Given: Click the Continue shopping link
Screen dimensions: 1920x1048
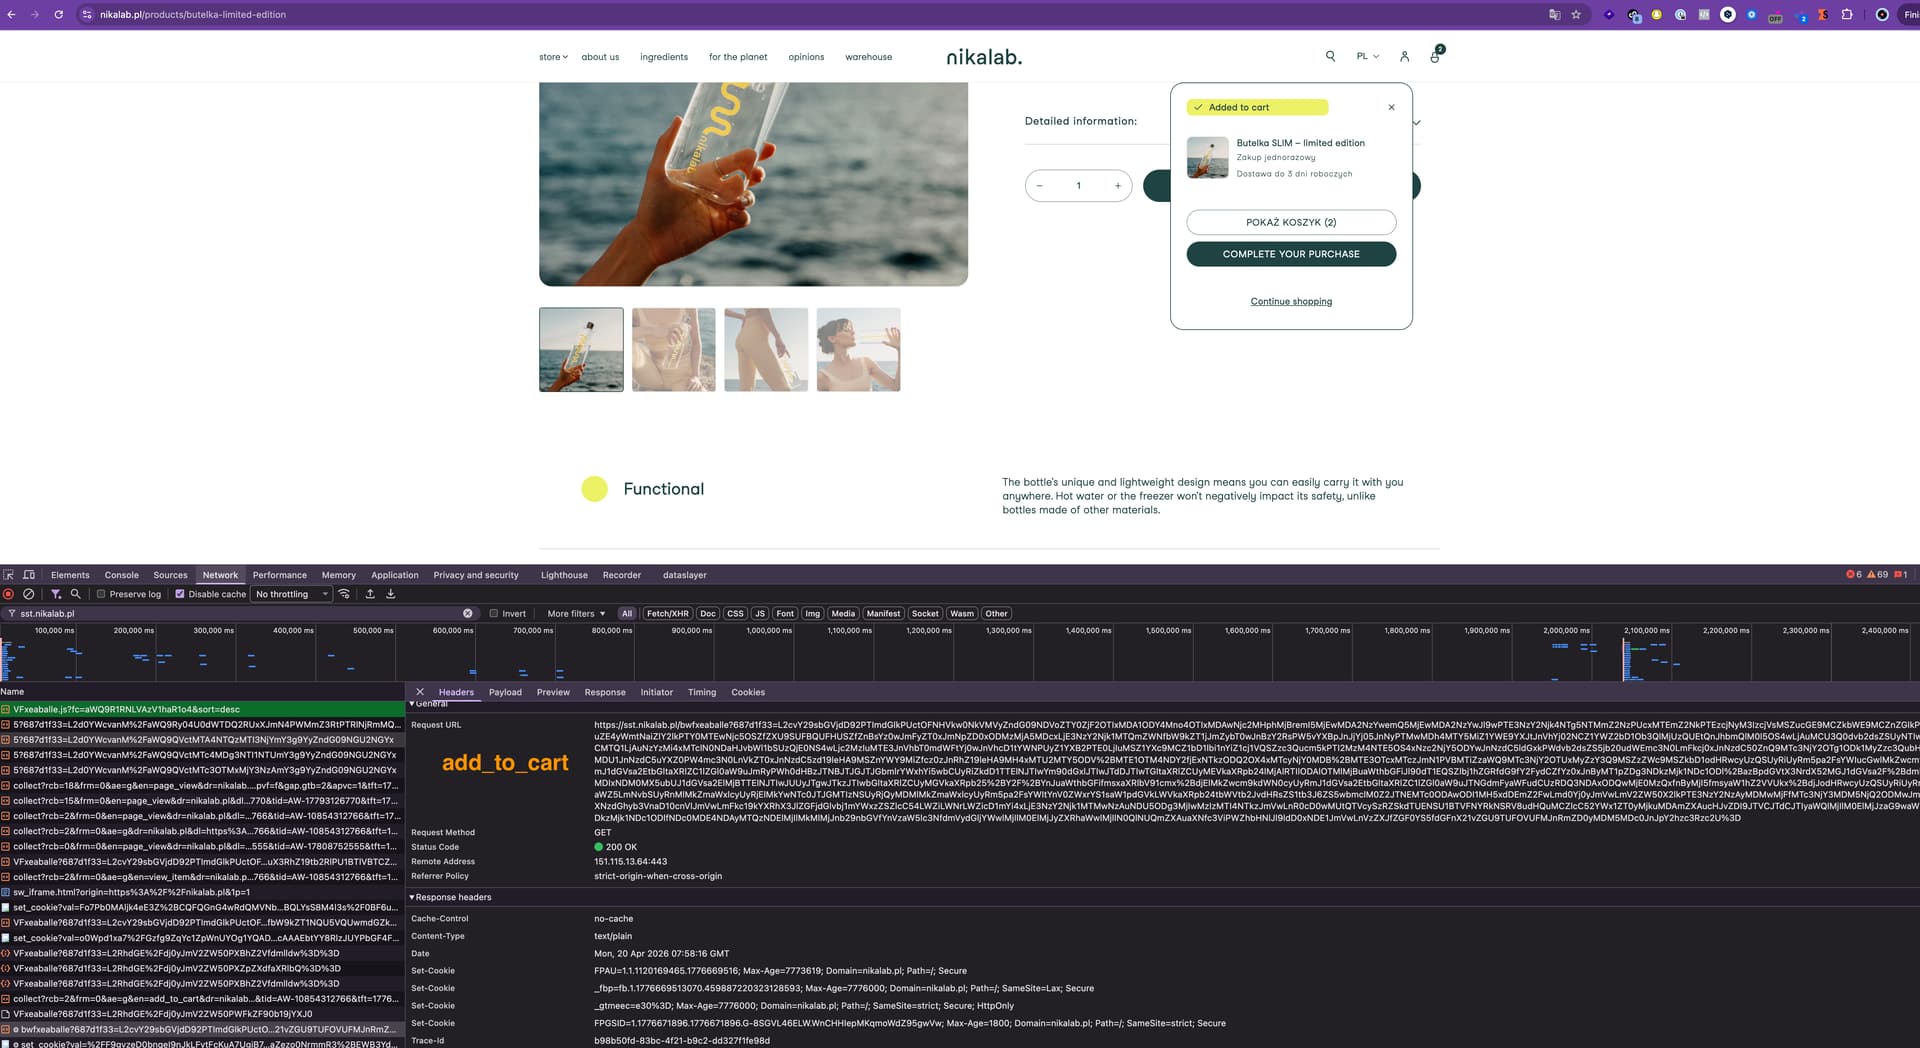Looking at the screenshot, I should point(1291,301).
